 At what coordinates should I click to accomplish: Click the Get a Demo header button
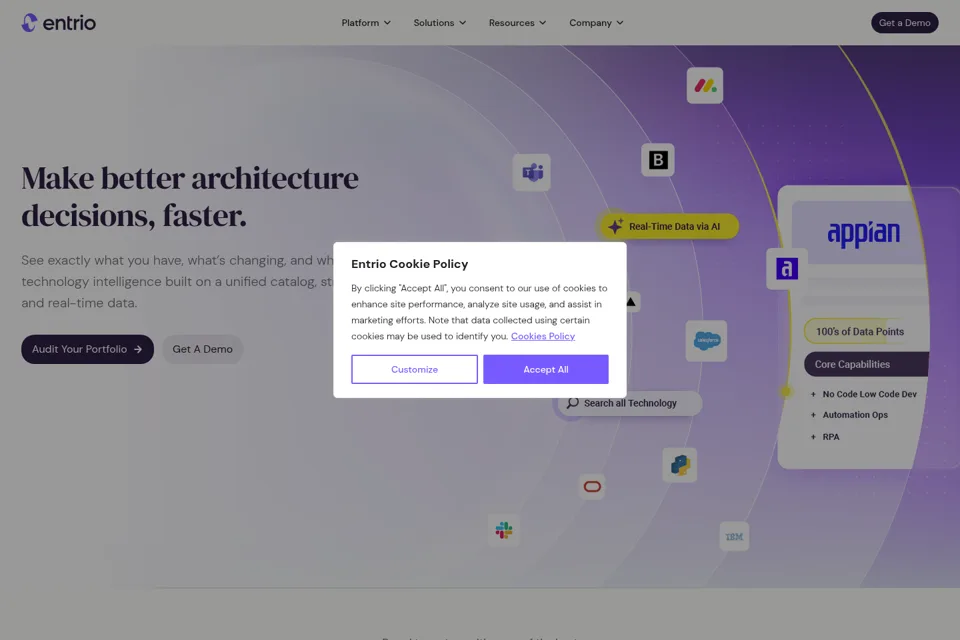[x=904, y=23]
